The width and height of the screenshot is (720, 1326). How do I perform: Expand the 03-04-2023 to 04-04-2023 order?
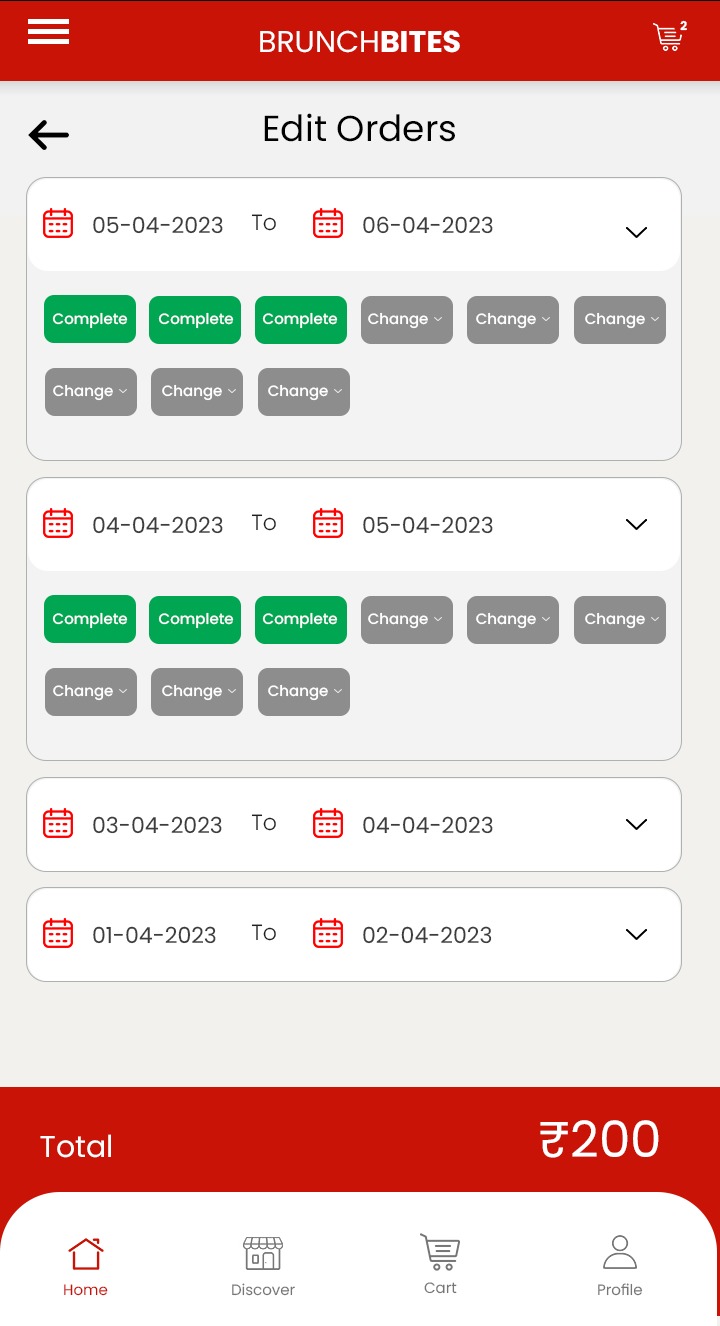(x=636, y=824)
